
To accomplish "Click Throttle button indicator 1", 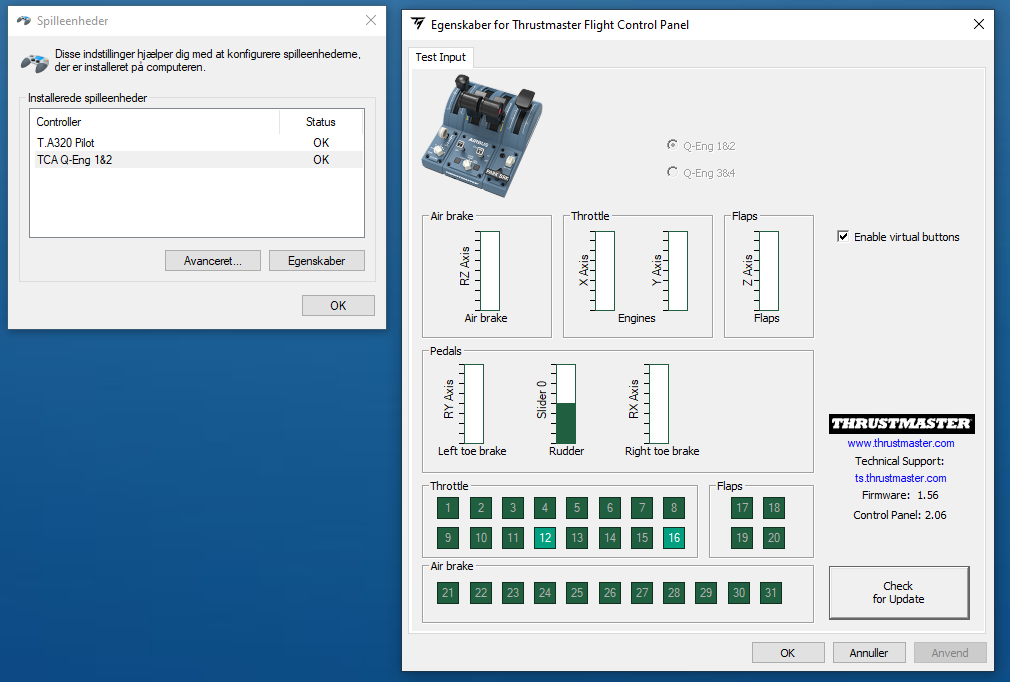I will 448,507.
